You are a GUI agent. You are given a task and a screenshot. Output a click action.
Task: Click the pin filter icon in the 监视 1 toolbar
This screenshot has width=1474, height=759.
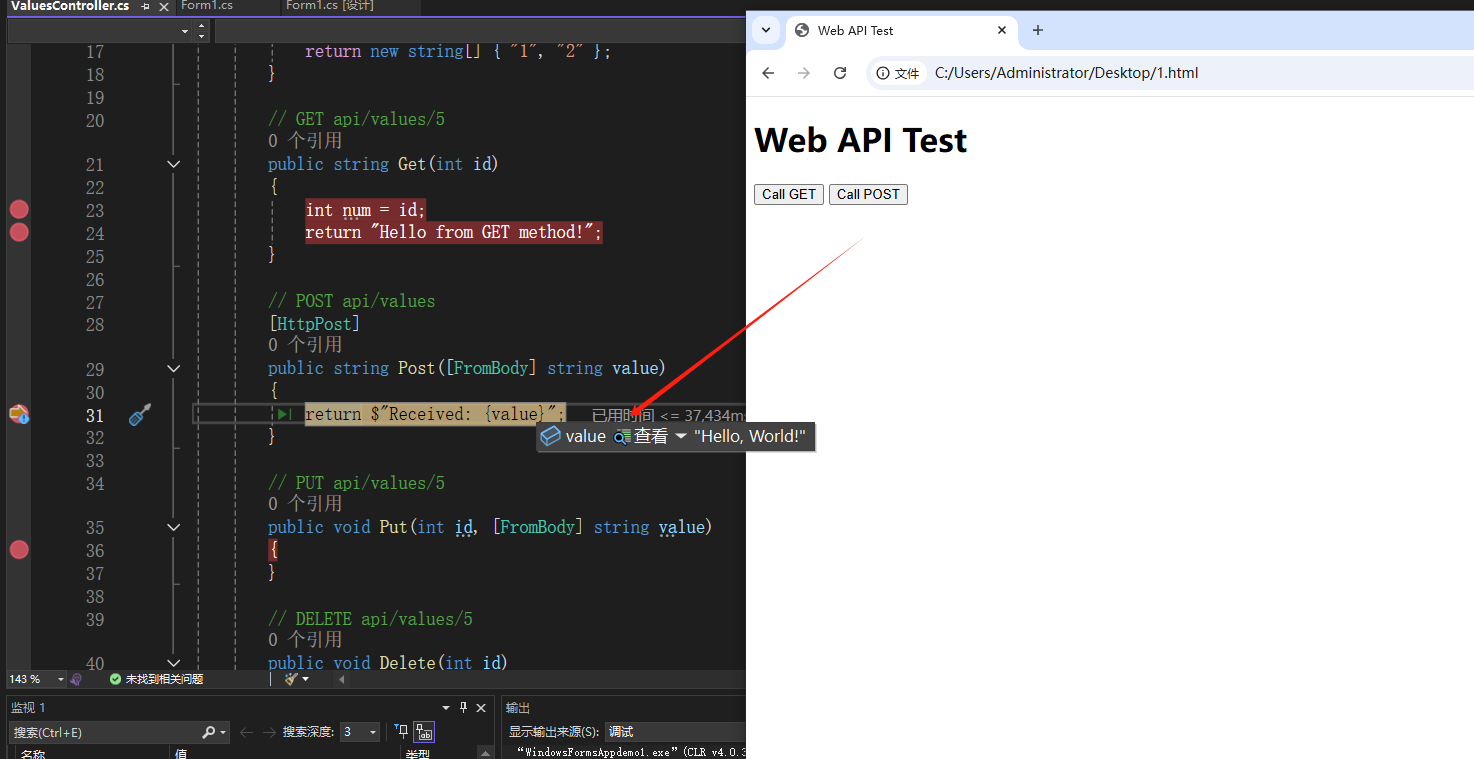[401, 732]
